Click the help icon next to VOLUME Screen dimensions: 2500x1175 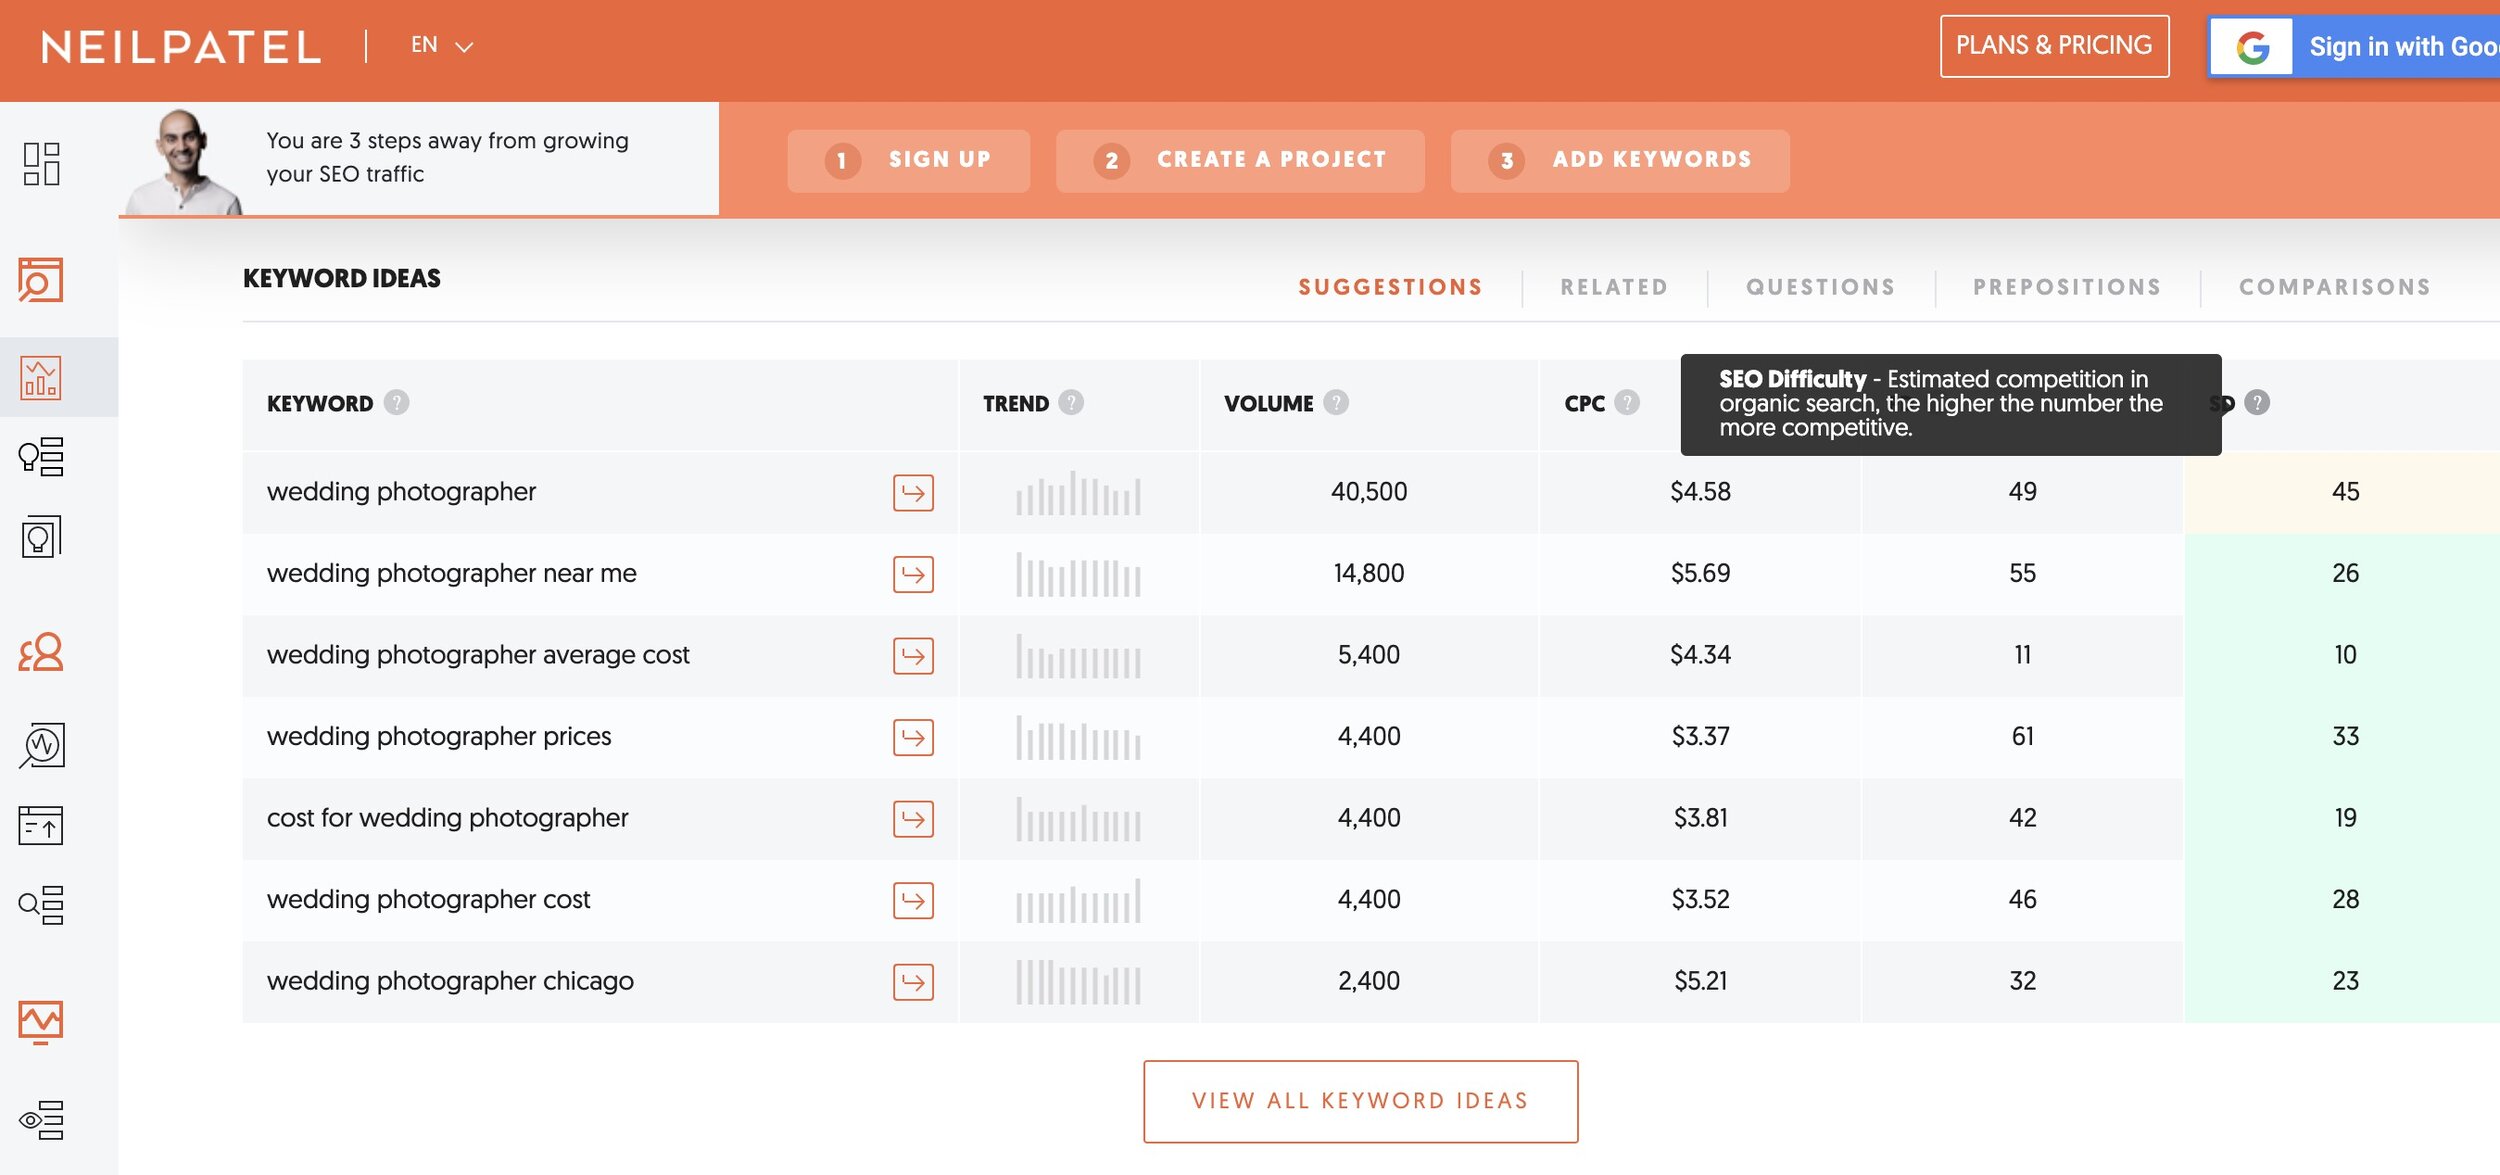[1336, 403]
